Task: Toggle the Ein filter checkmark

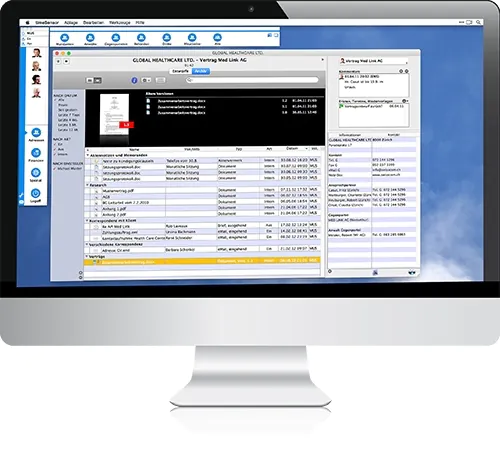Action: pyautogui.click(x=56, y=144)
